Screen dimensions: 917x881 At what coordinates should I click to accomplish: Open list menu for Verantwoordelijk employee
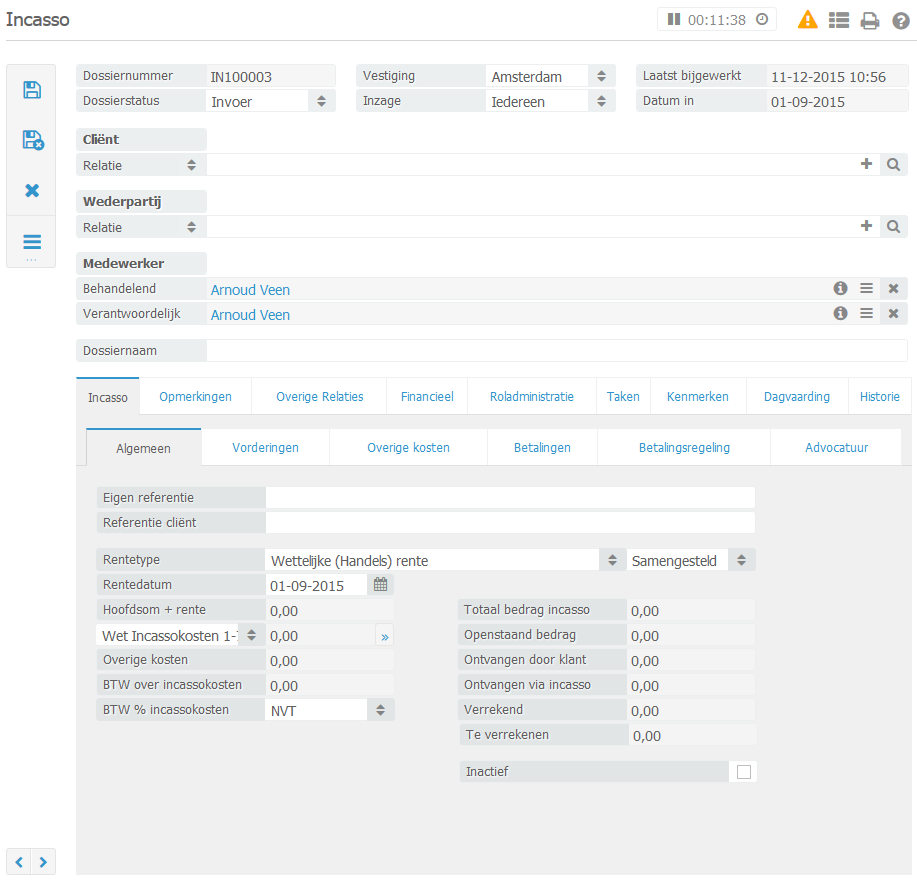point(867,314)
